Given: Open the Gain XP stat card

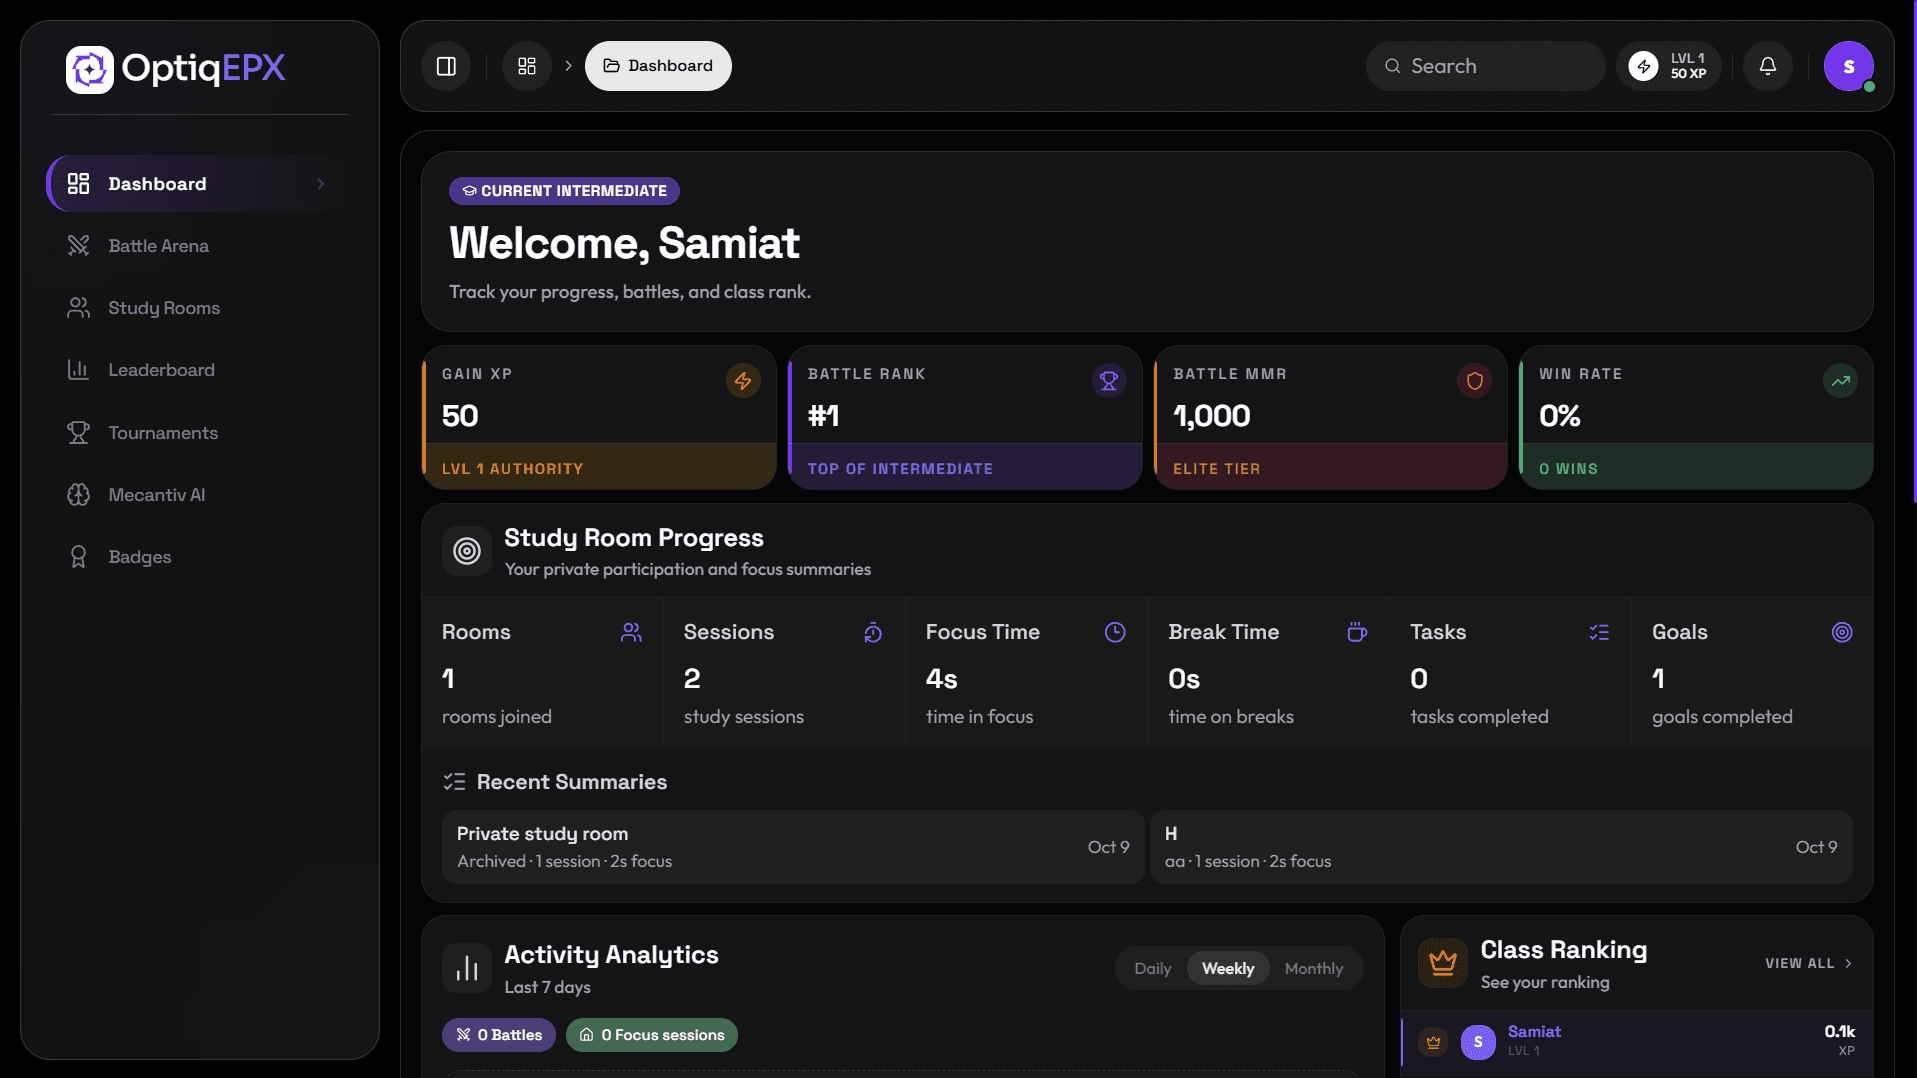Looking at the screenshot, I should (599, 418).
